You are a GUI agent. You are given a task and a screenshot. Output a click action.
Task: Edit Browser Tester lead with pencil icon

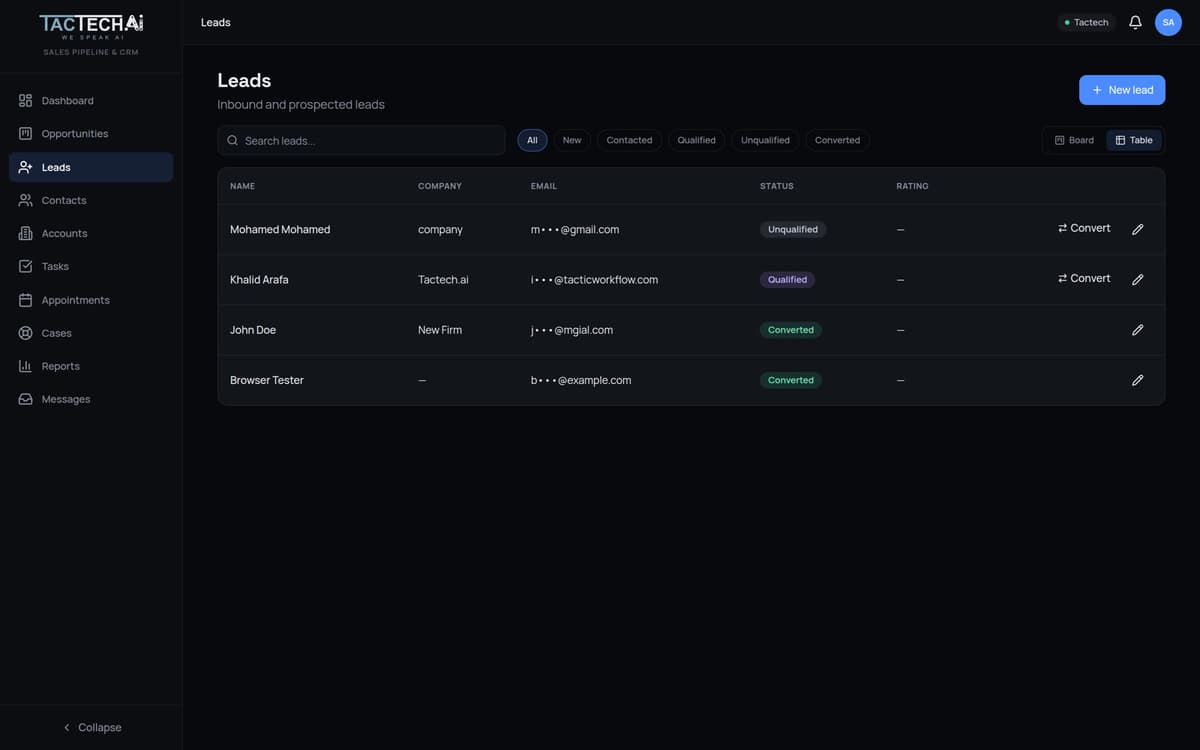click(1137, 380)
